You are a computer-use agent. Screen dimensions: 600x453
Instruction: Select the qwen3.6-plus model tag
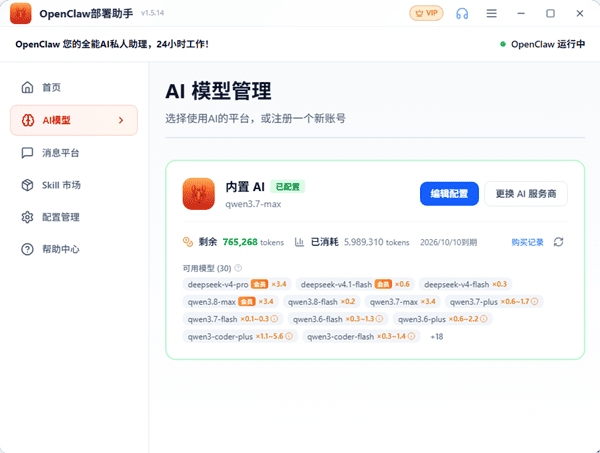point(442,319)
